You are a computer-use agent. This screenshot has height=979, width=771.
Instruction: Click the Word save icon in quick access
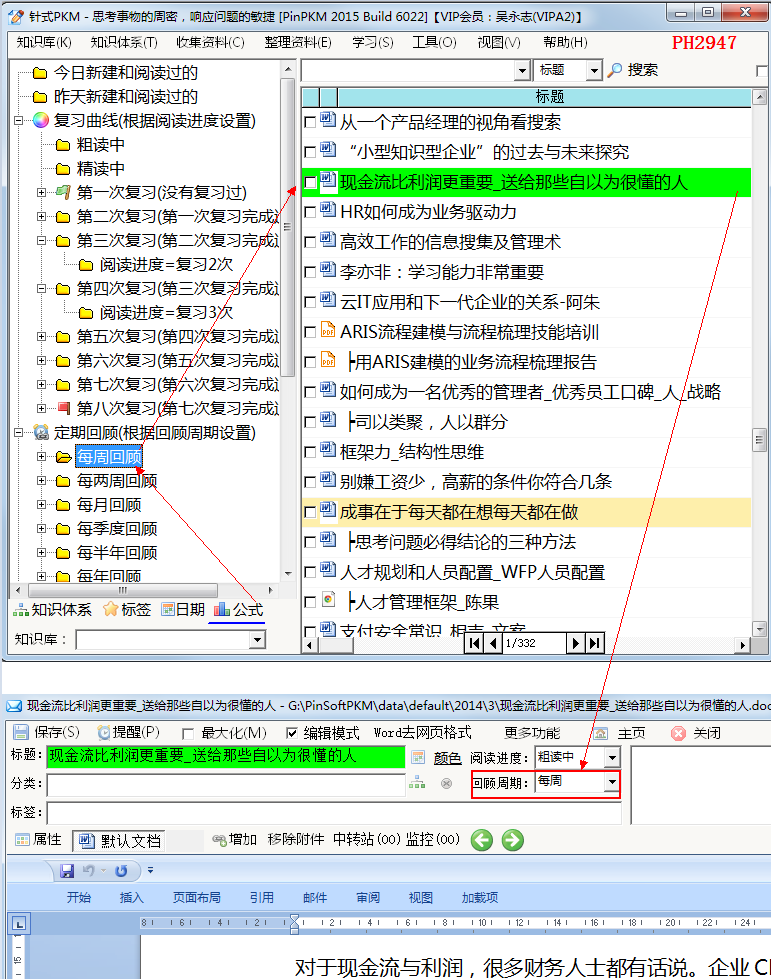tap(67, 870)
